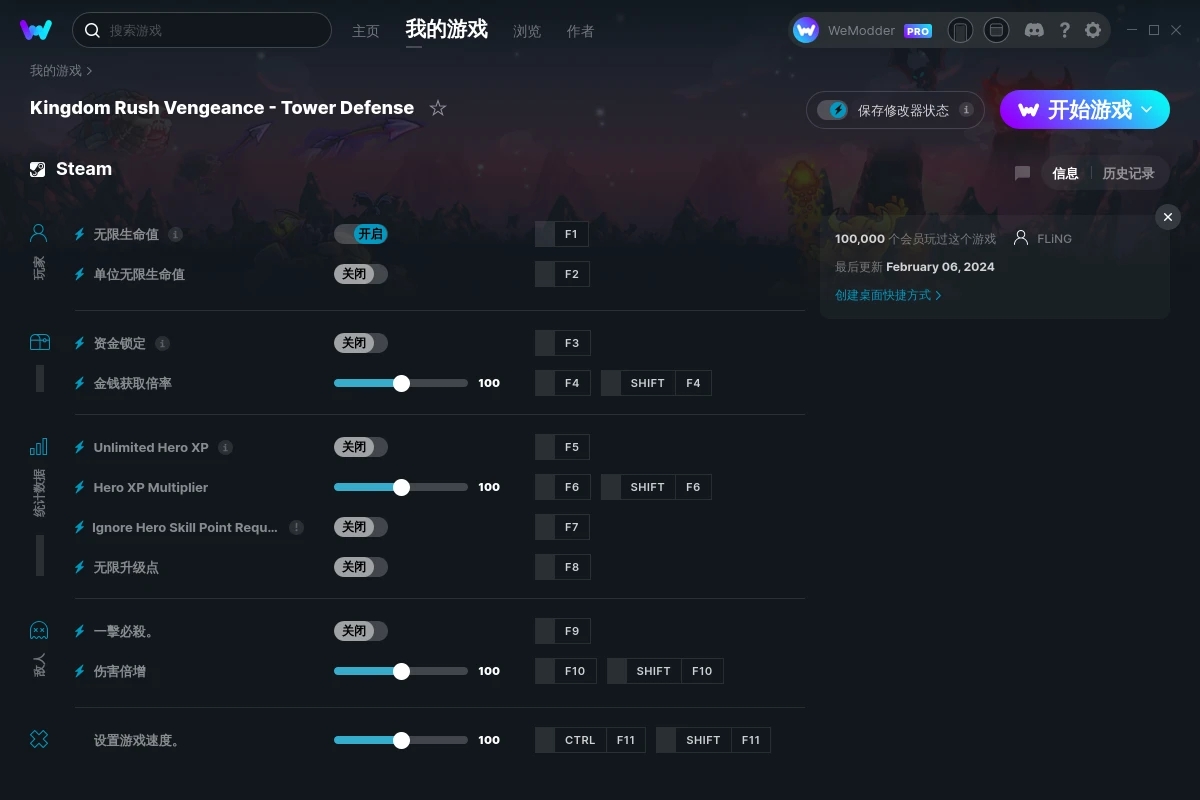Enable the 无限升级点 toggle

tap(361, 567)
